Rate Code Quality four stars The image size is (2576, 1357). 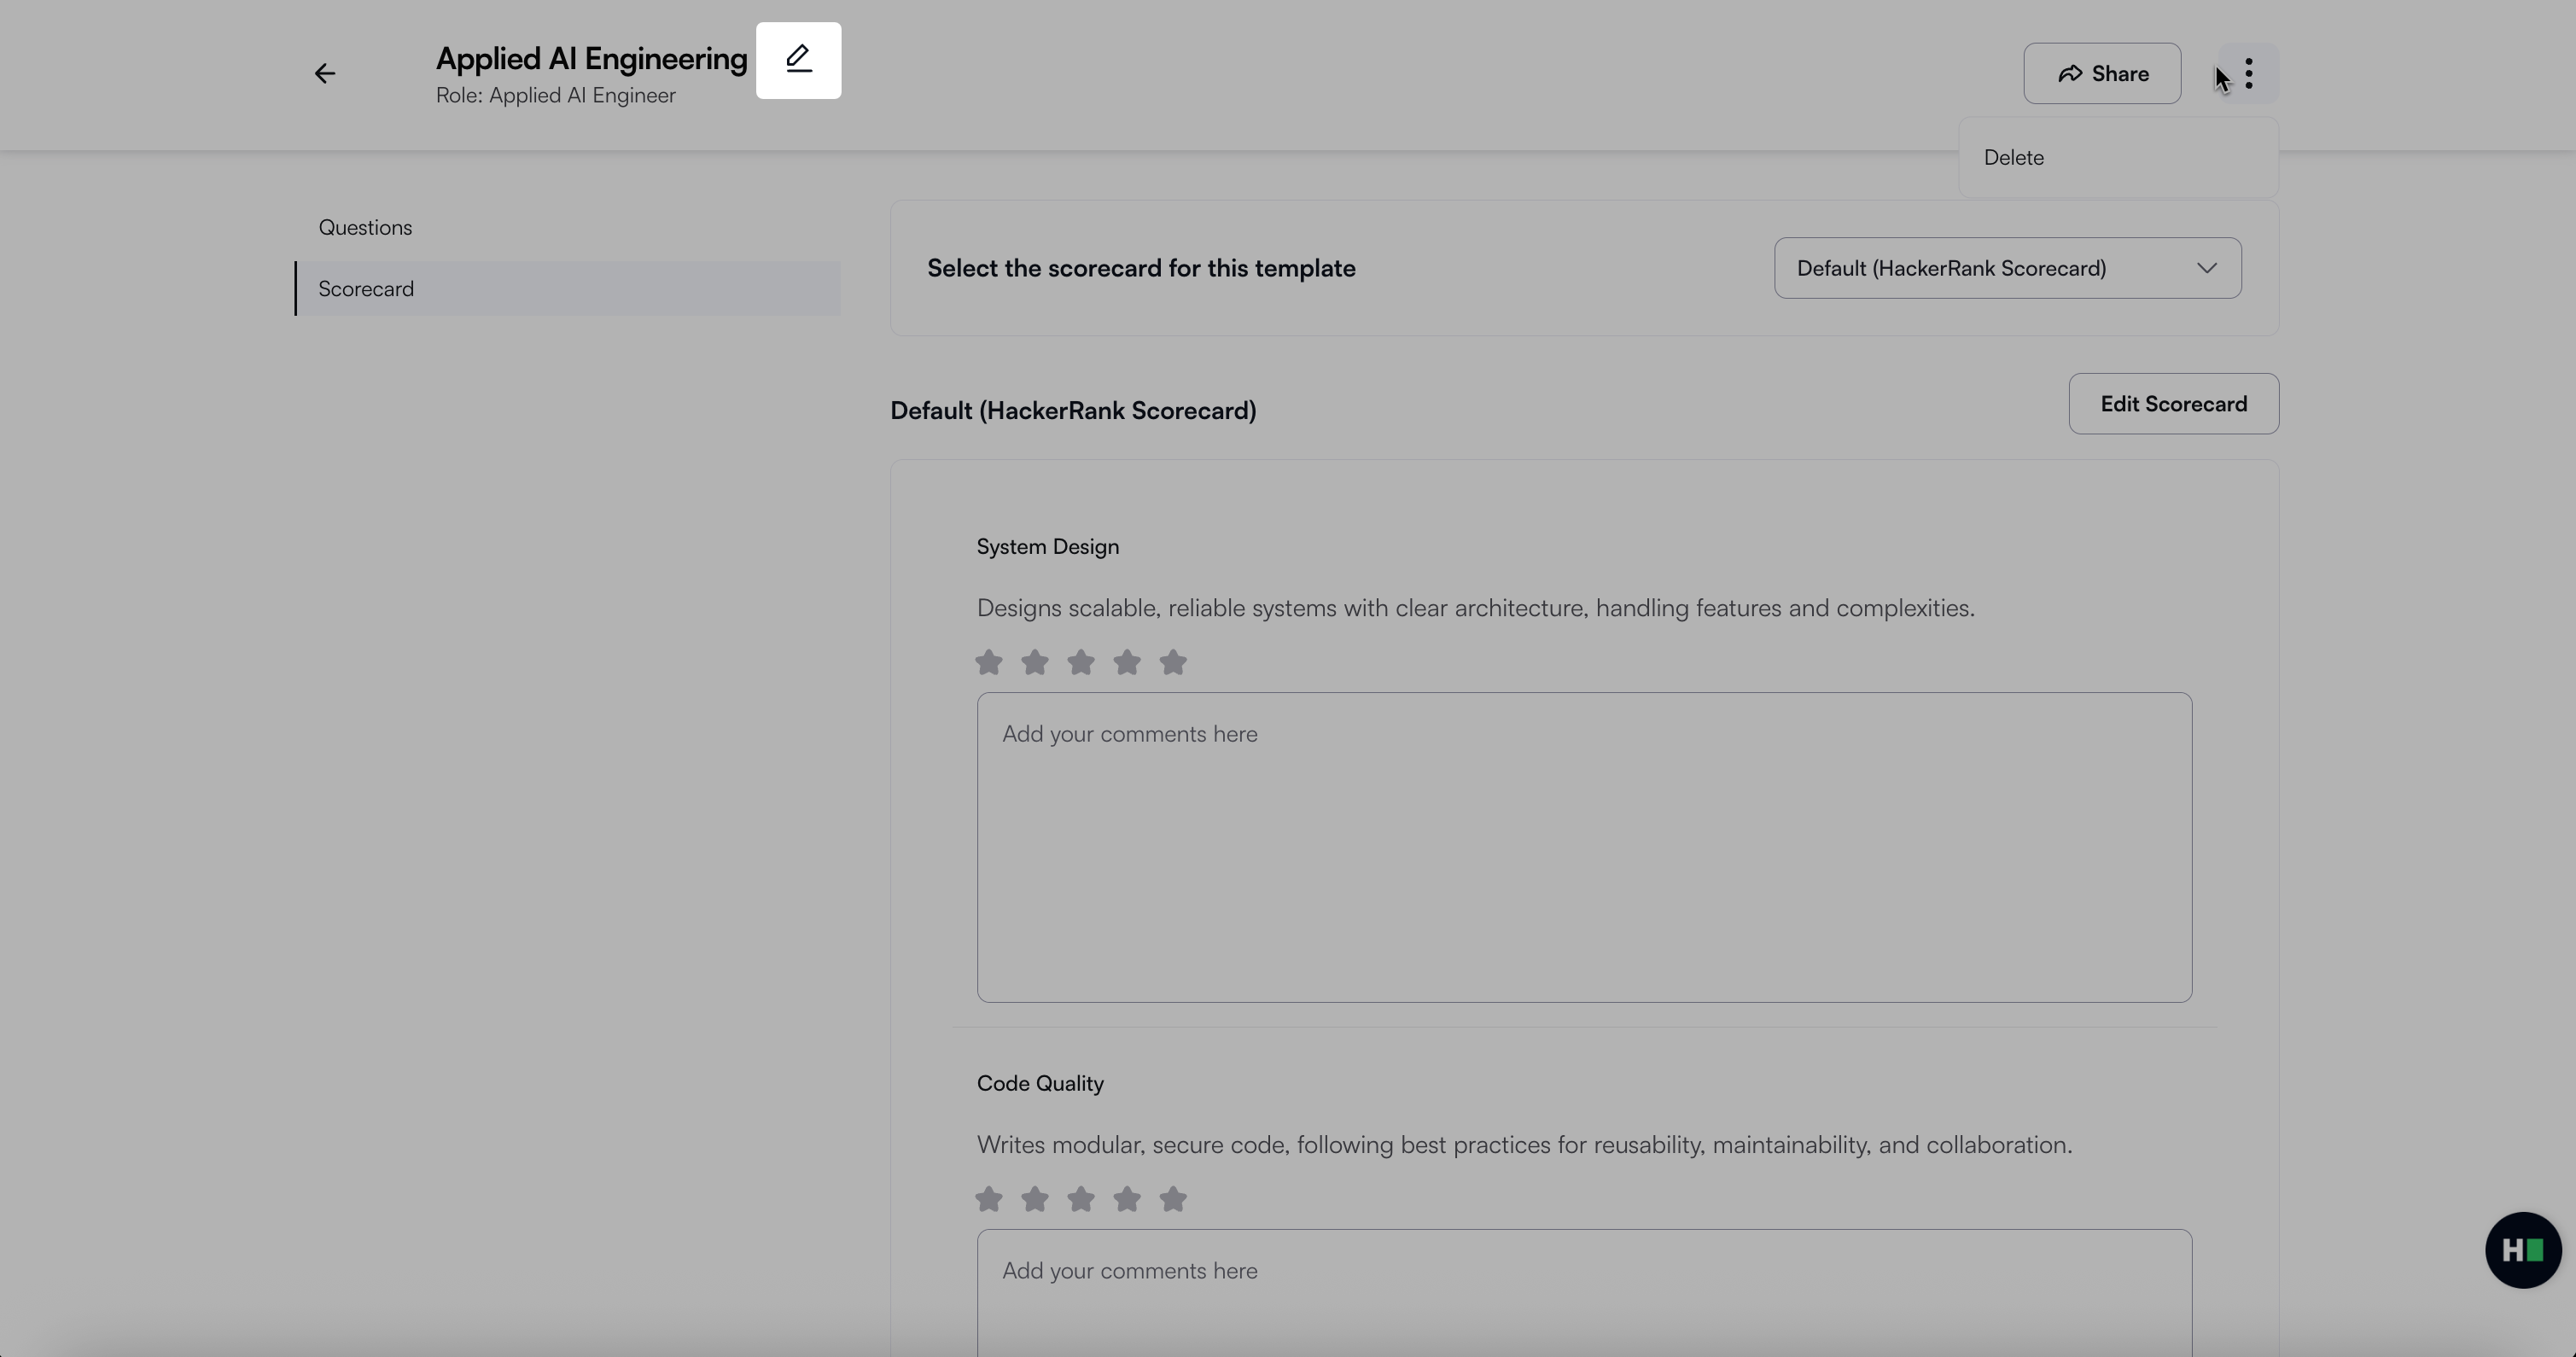tap(1127, 1199)
